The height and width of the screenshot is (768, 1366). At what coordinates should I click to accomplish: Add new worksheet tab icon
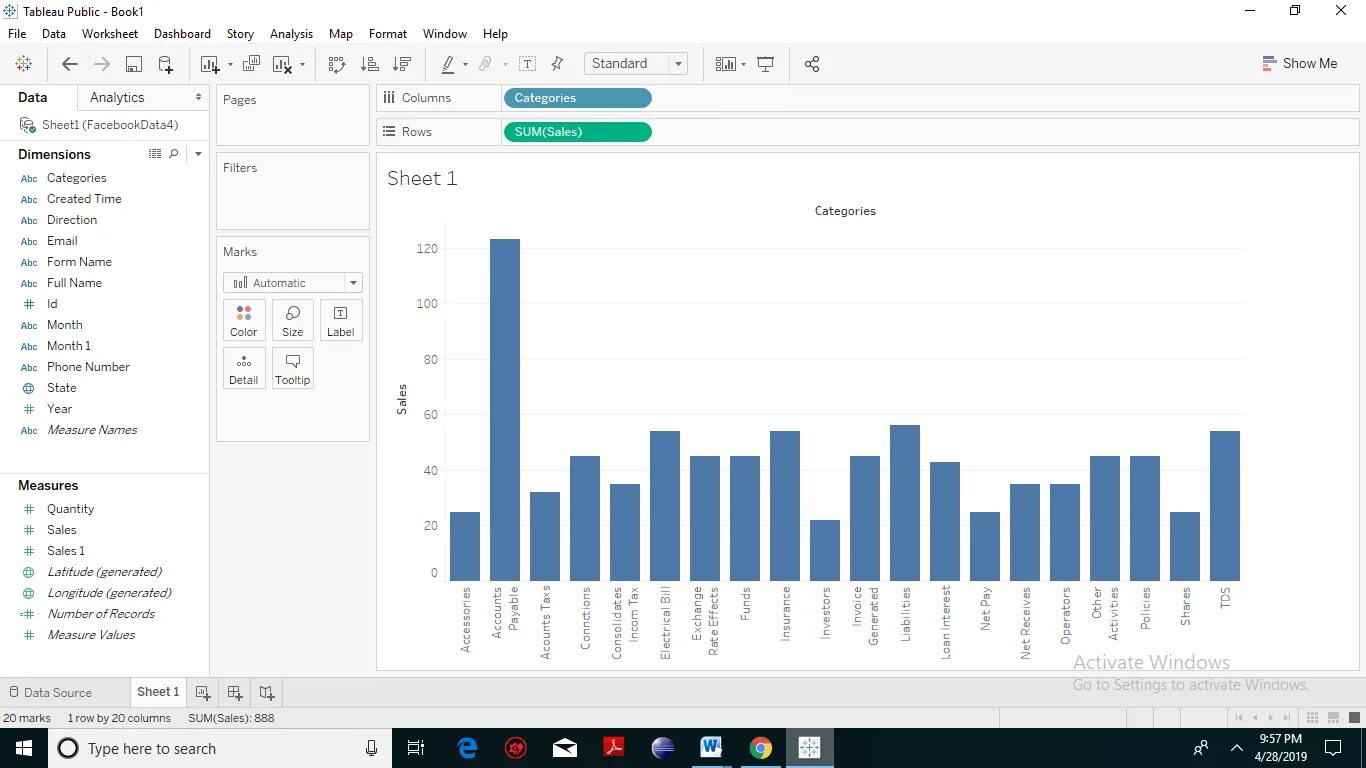tap(203, 692)
